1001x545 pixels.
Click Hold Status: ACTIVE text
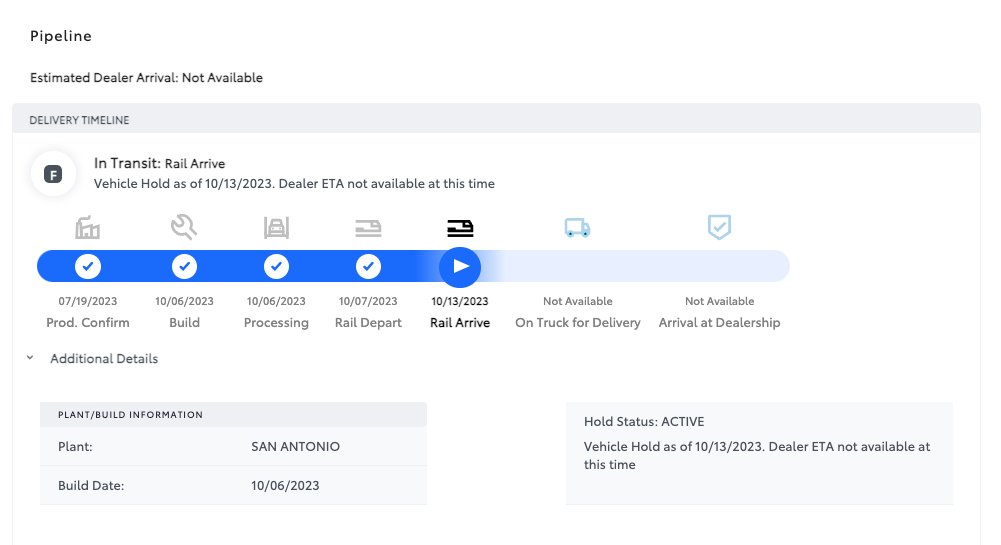644,422
